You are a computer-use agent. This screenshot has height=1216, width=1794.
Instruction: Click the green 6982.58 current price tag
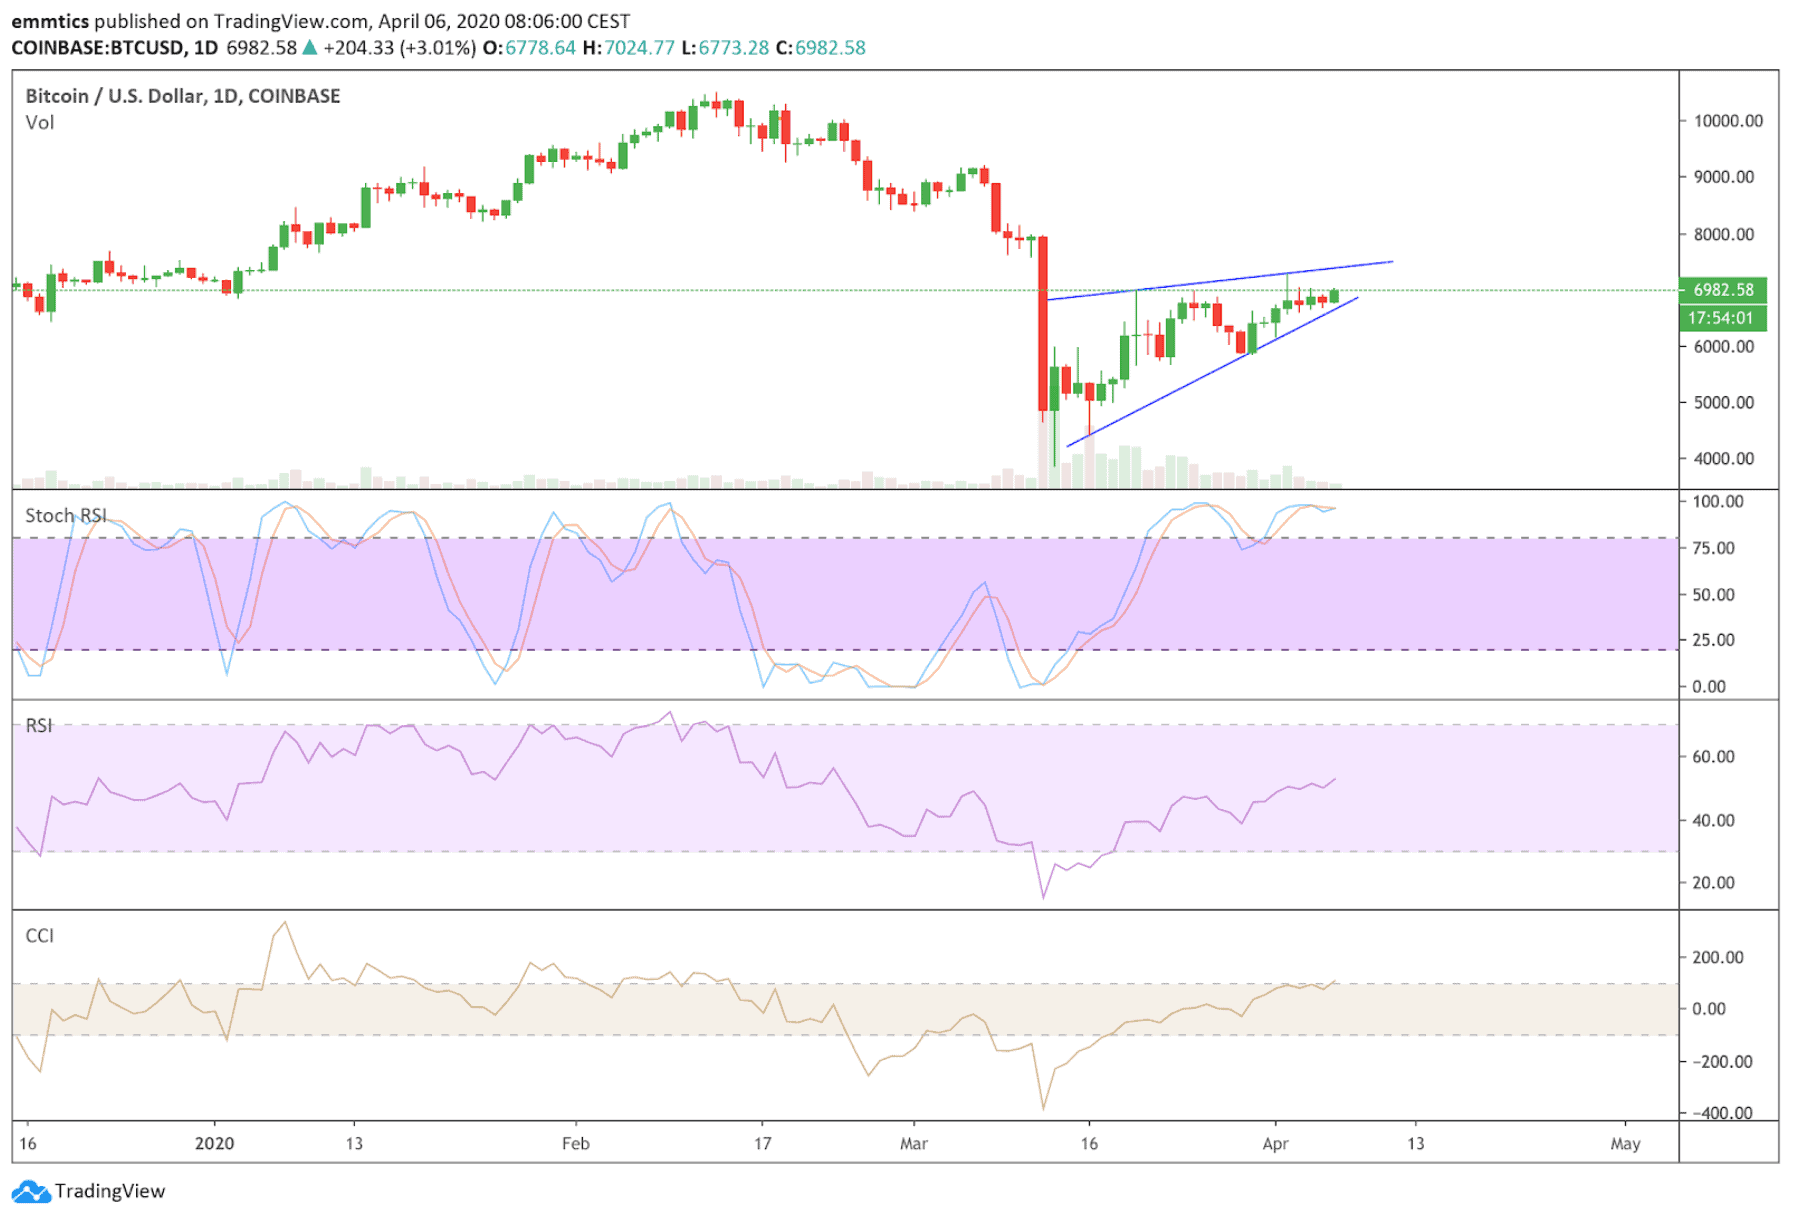click(1723, 290)
